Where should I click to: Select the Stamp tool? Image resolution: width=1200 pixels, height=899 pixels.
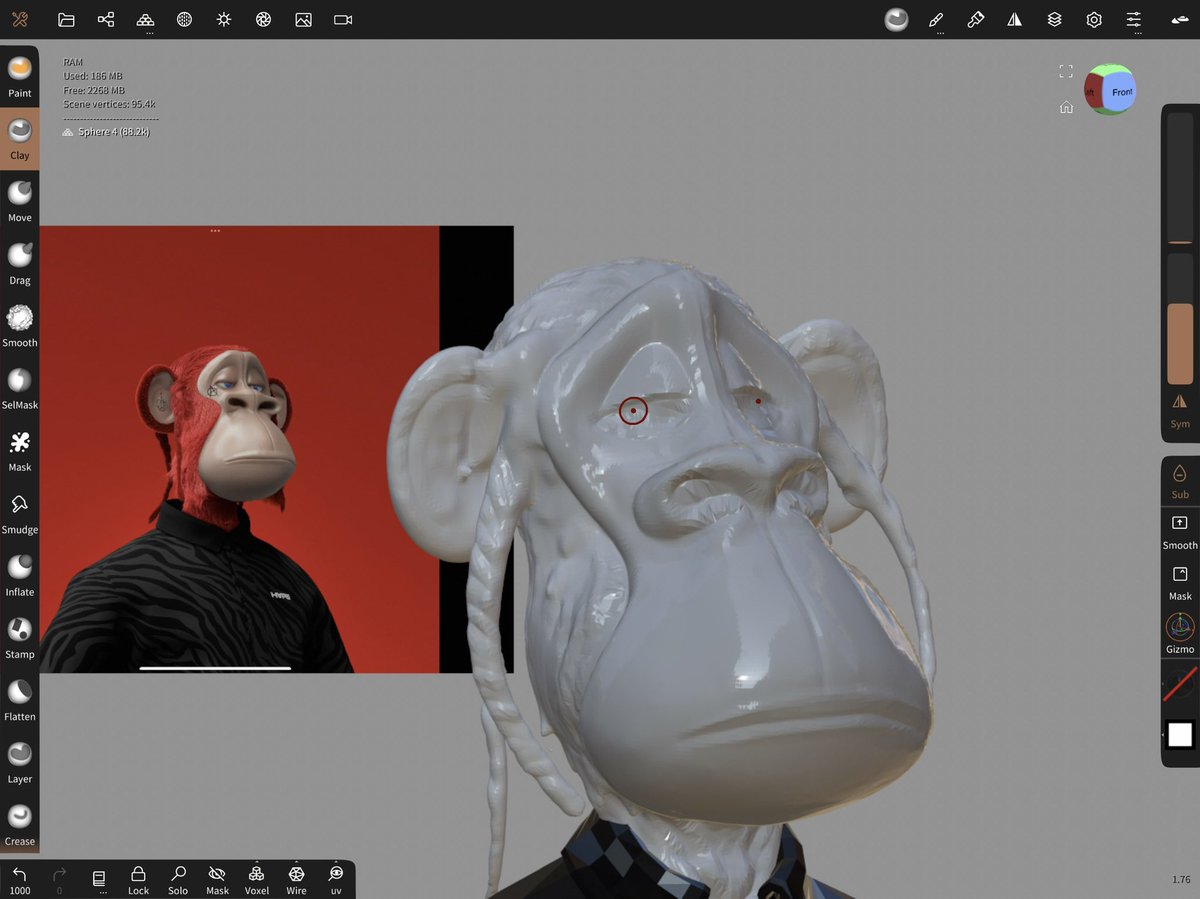[20, 638]
